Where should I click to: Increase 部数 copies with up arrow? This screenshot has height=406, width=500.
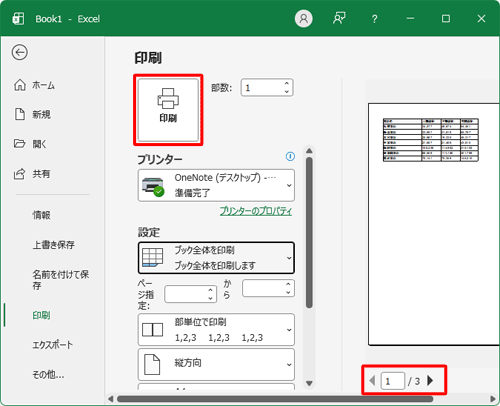tap(287, 83)
